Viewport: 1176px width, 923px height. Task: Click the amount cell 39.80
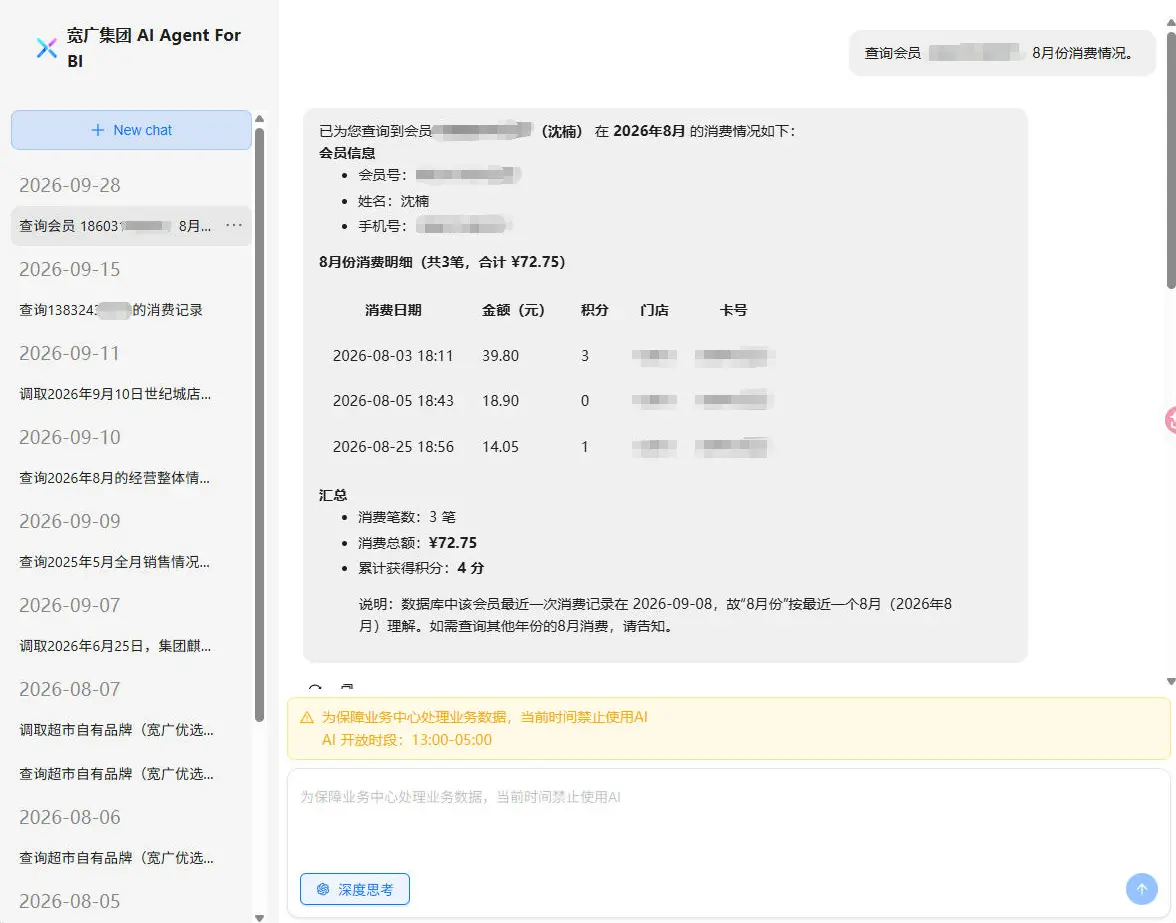point(500,355)
